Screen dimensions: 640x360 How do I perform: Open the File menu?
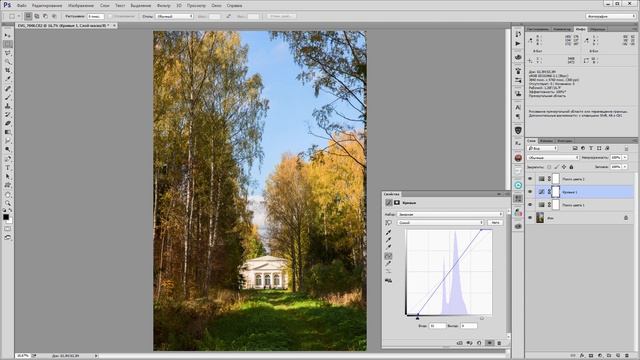(x=22, y=6)
